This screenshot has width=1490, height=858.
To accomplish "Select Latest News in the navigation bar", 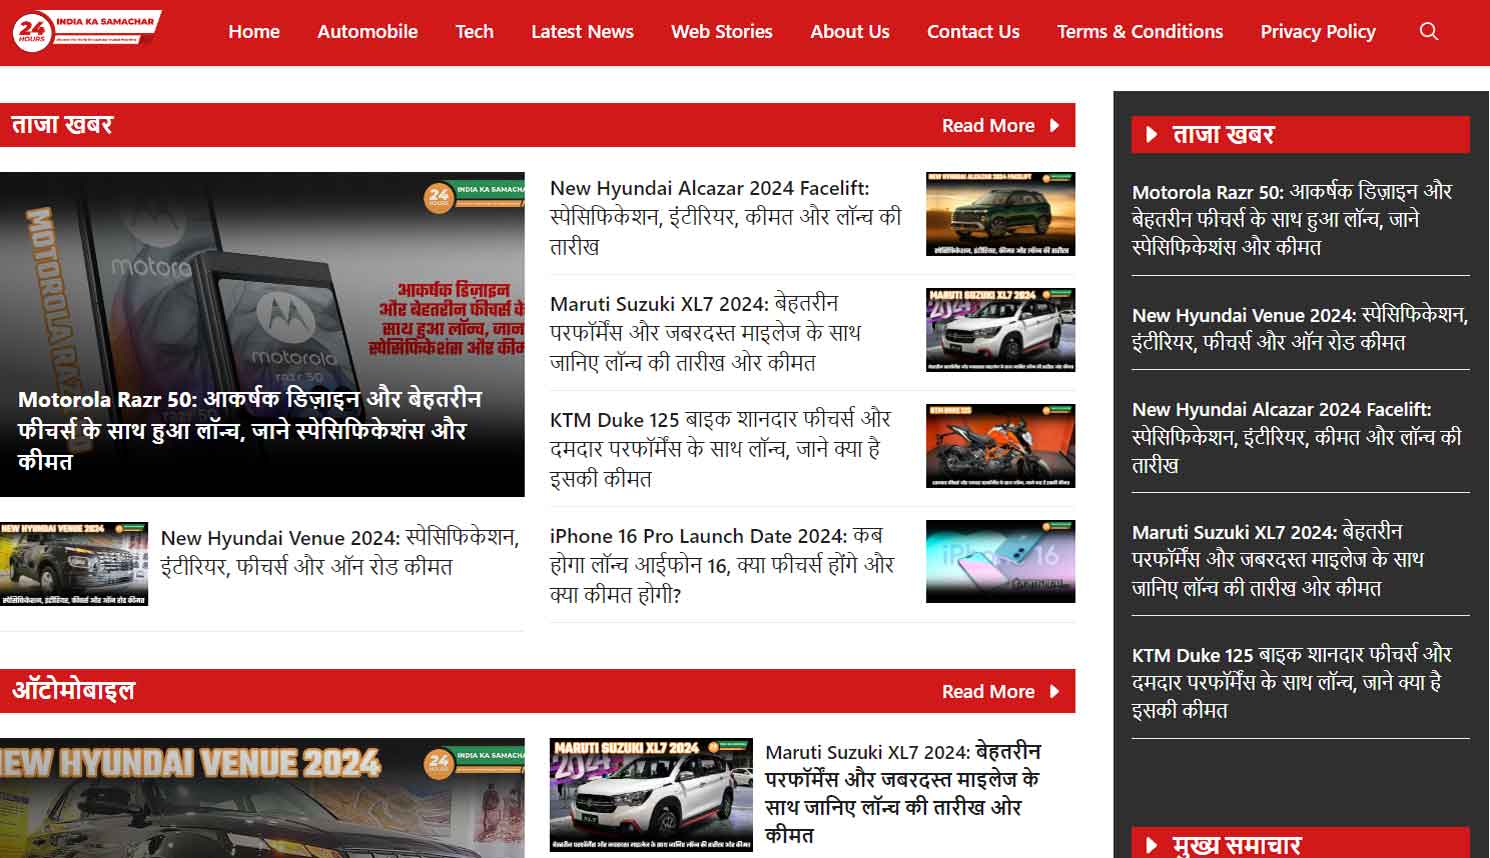I will 582,31.
